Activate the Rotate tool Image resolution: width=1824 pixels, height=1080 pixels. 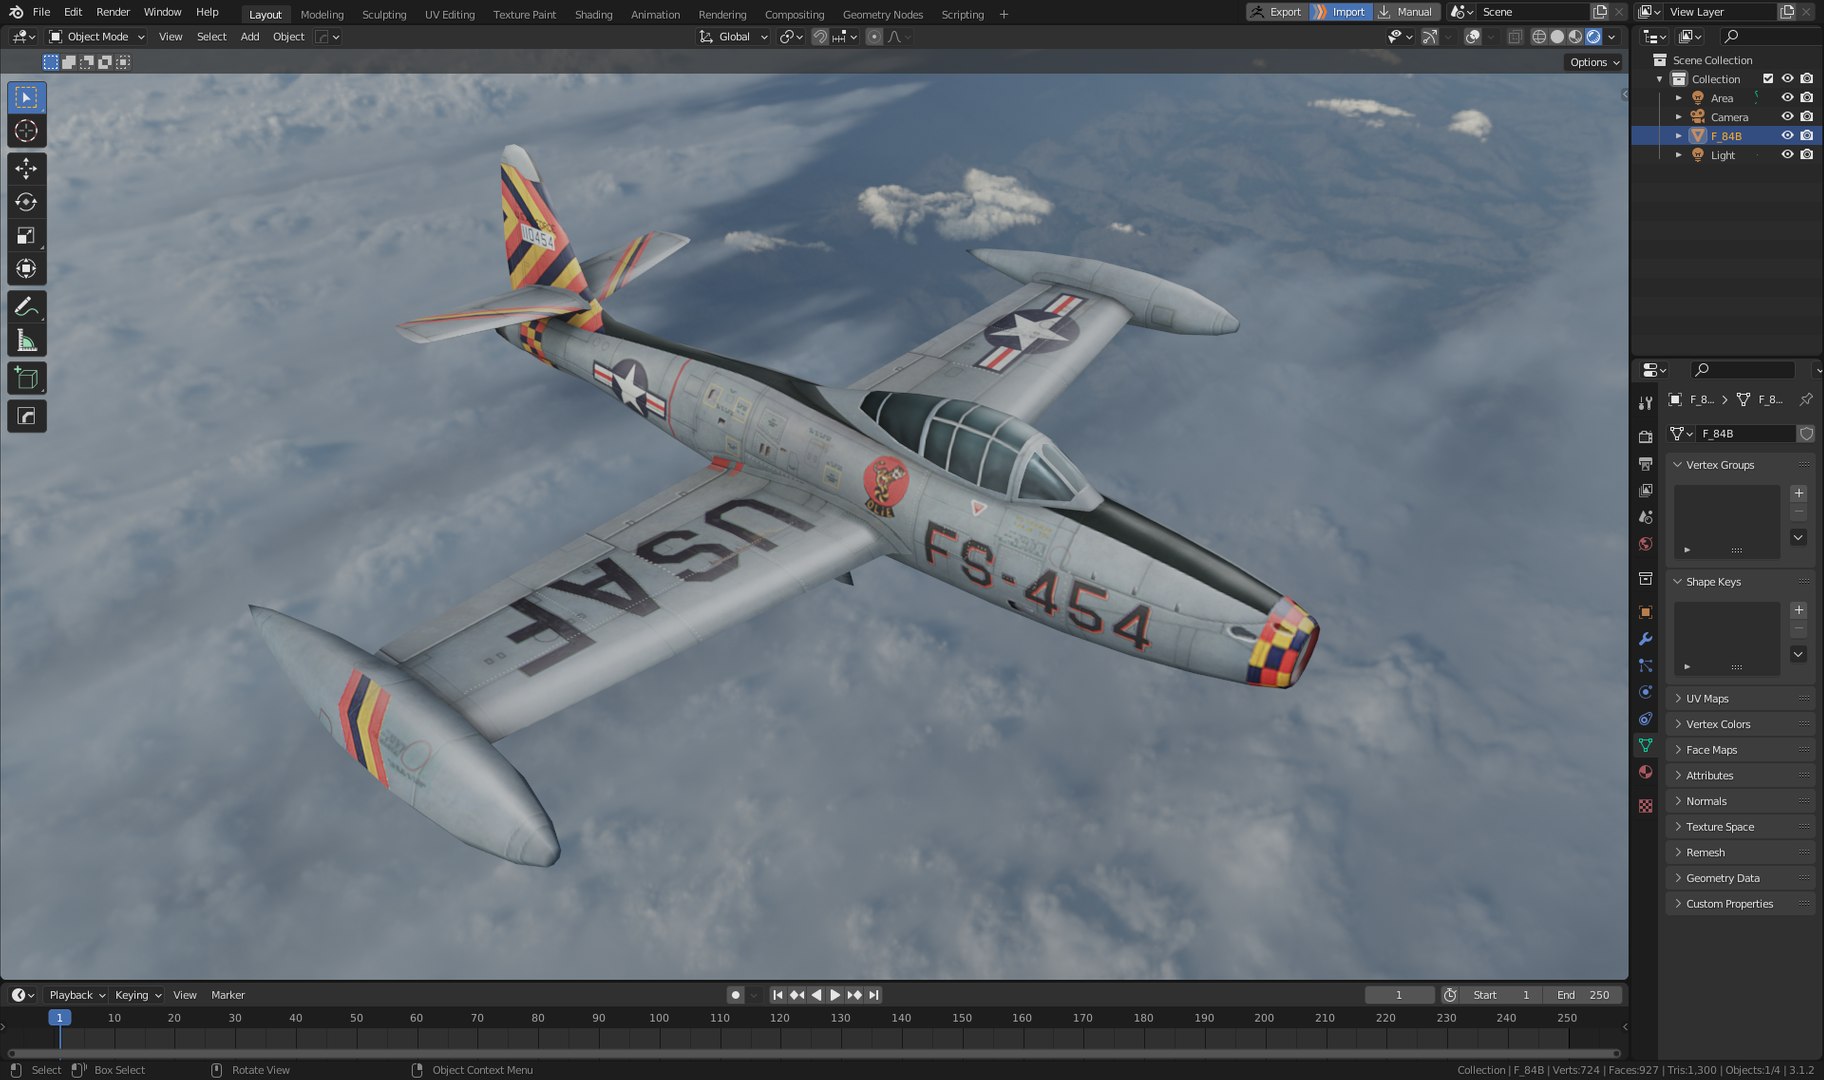(26, 202)
